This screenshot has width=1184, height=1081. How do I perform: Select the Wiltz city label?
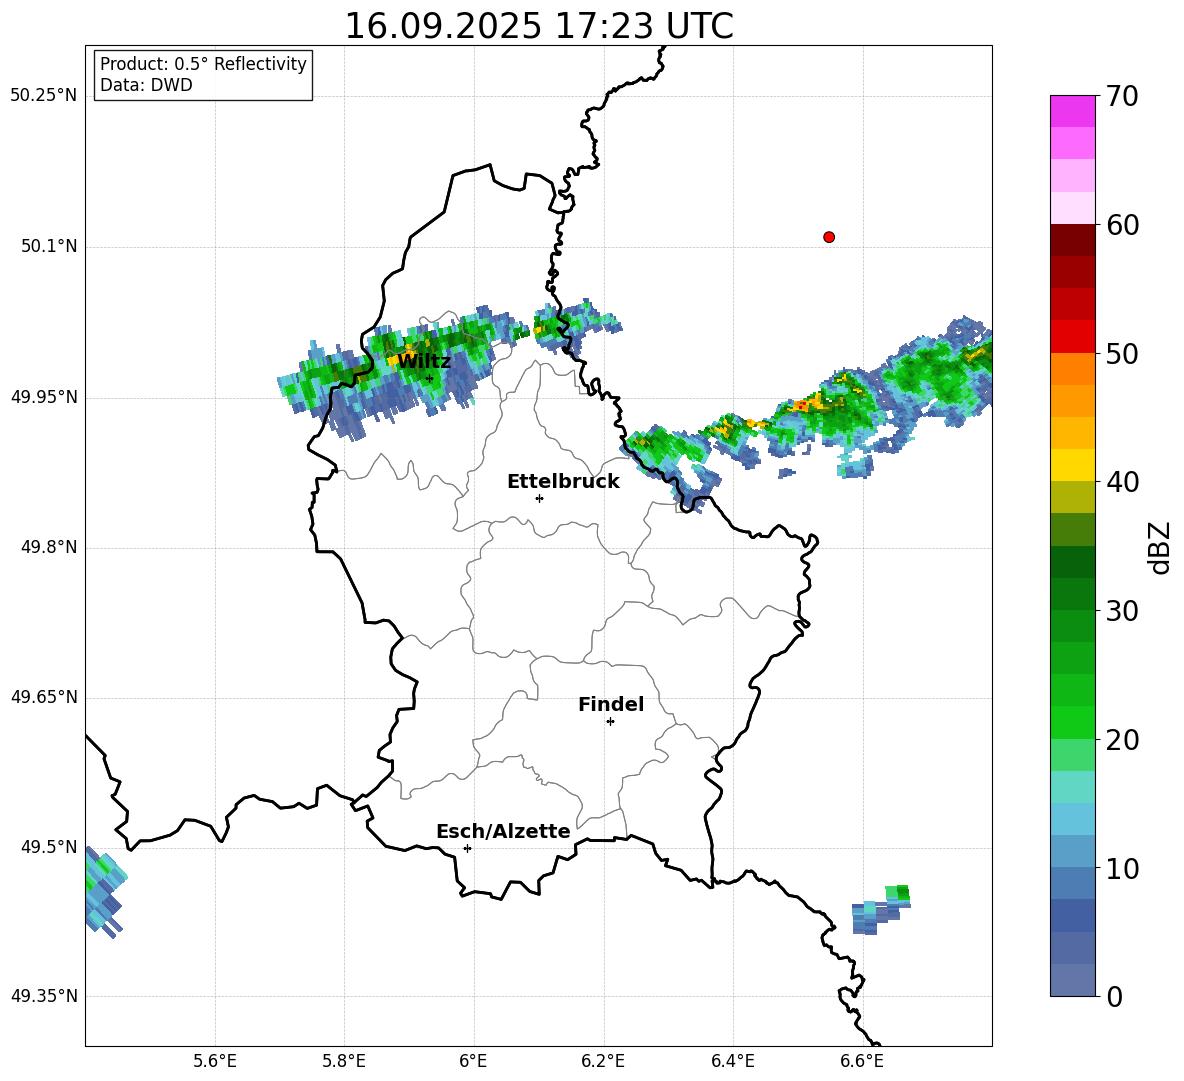(424, 361)
